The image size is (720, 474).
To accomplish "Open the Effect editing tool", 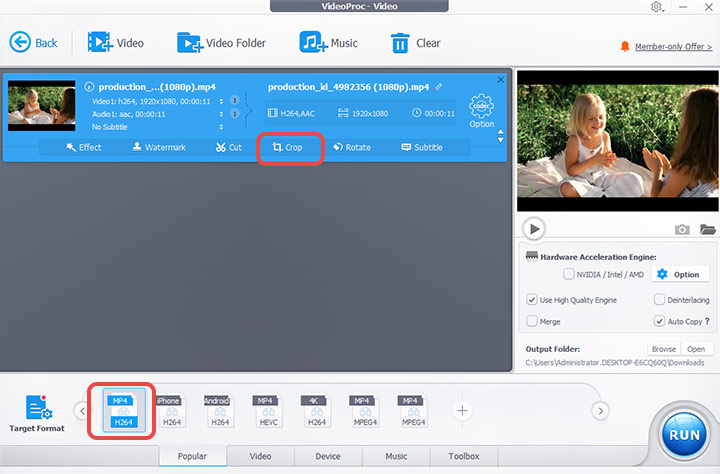I will click(84, 147).
